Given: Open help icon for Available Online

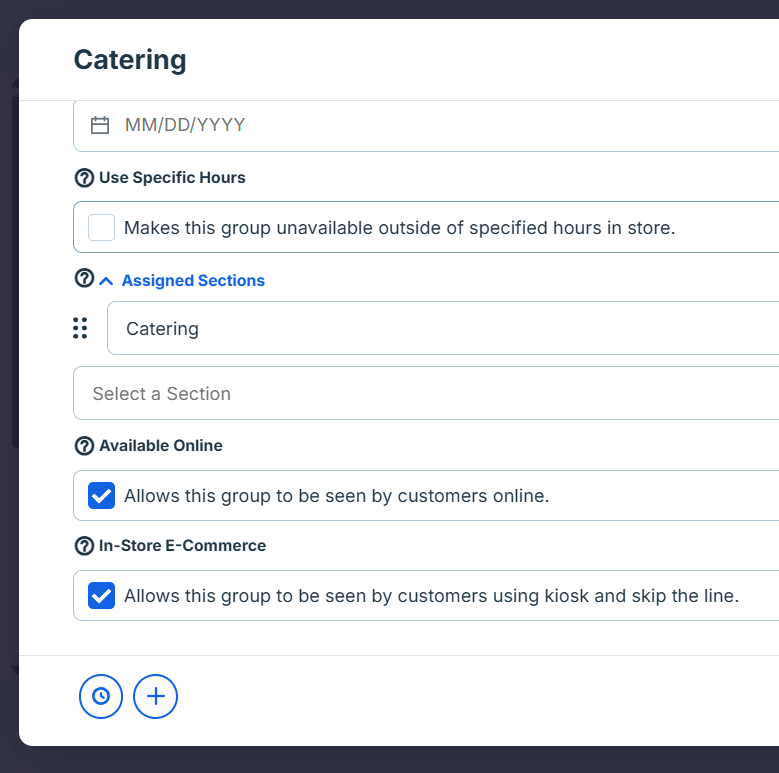Looking at the screenshot, I should click(84, 446).
